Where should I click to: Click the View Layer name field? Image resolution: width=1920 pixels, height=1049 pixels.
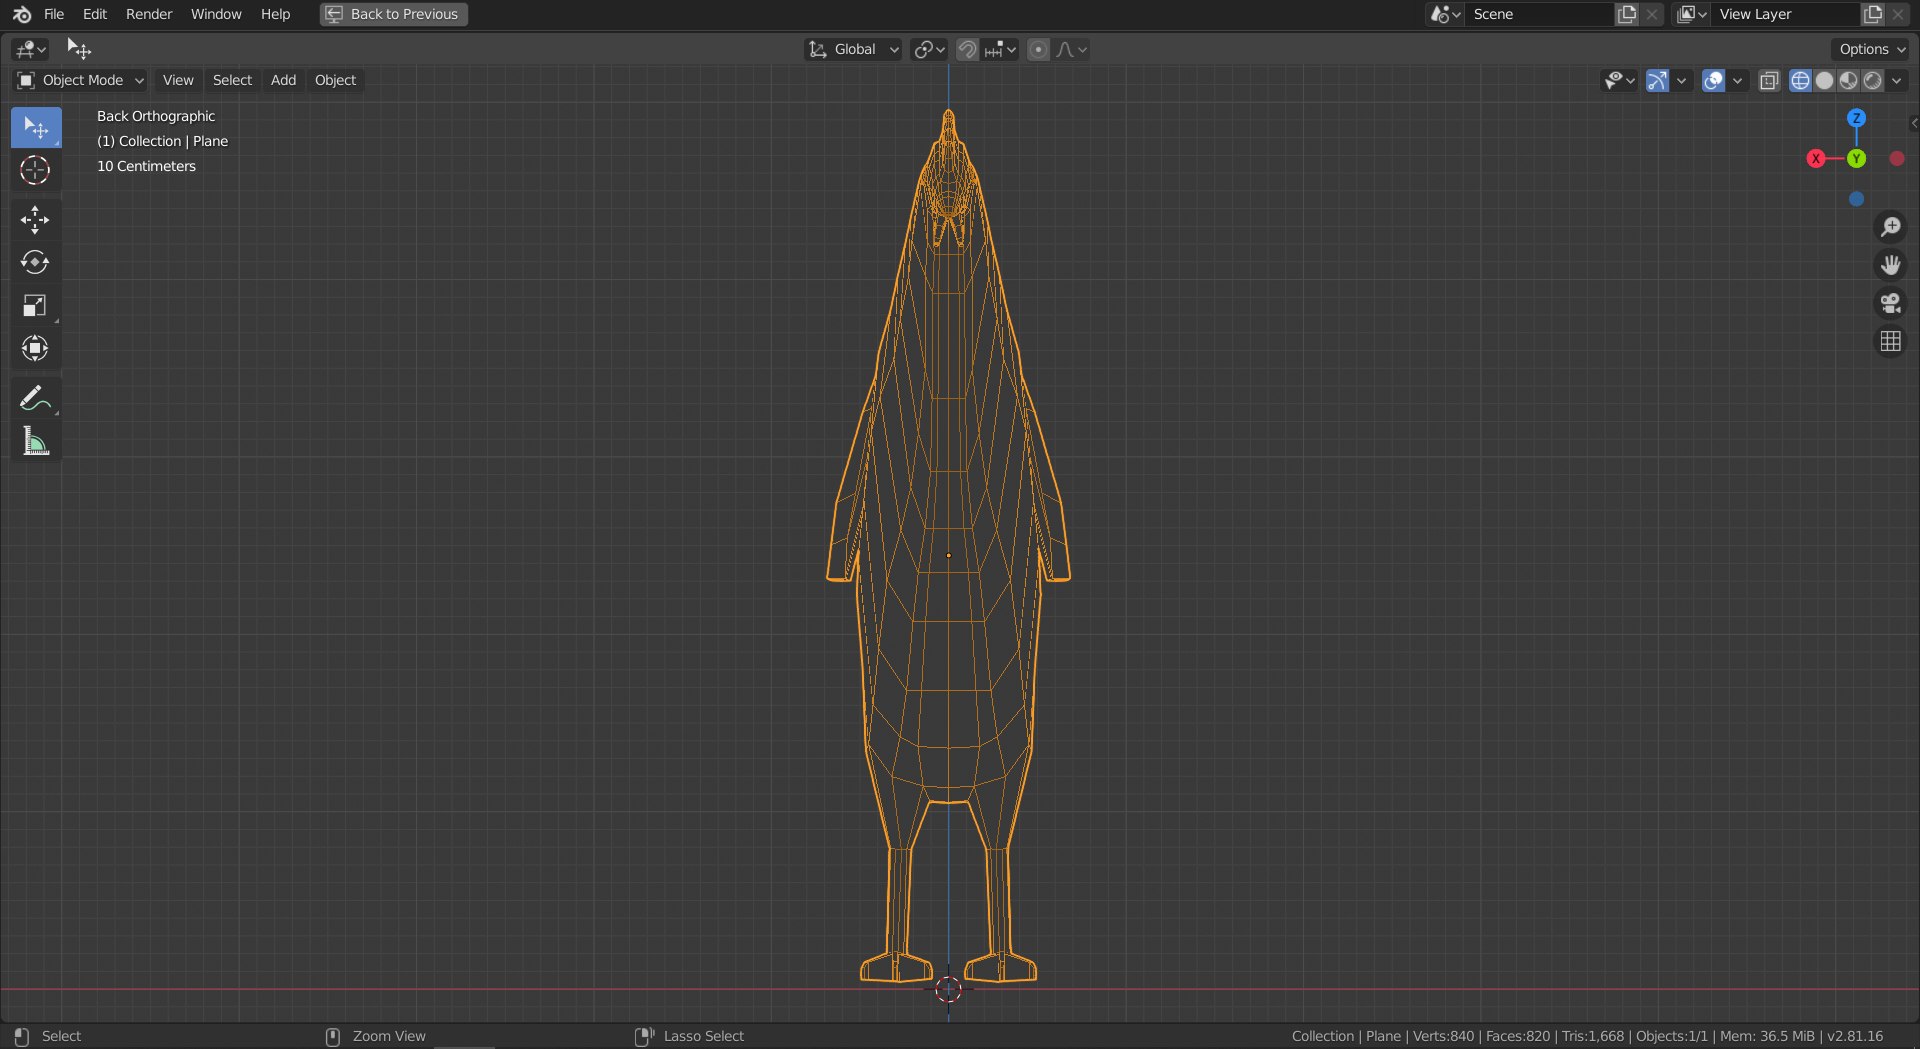[1785, 14]
